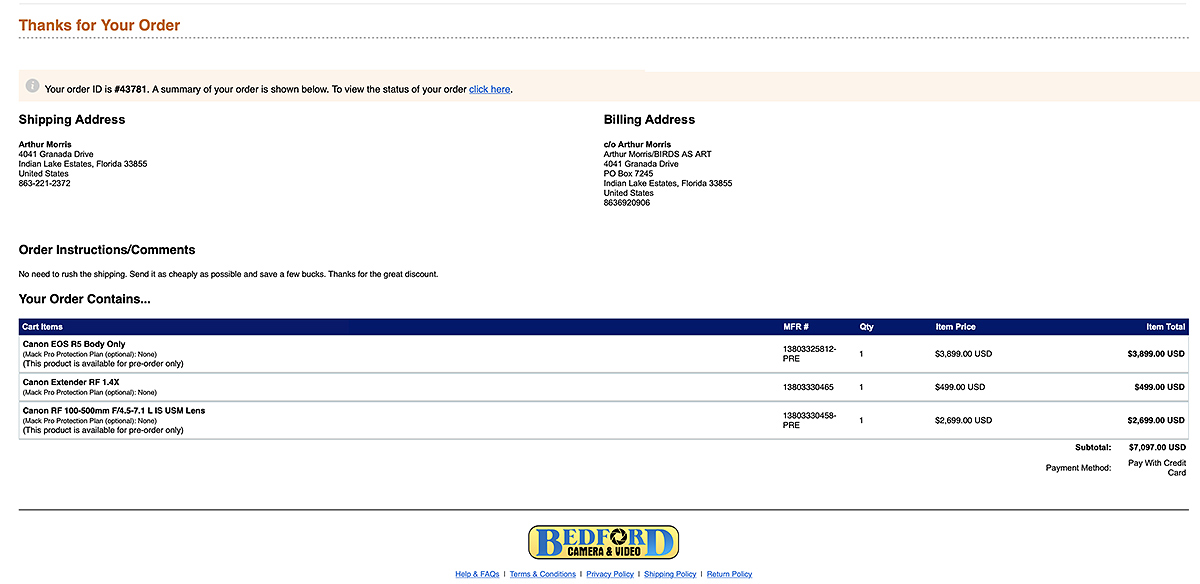Follow the "click here" order status link
The width and height of the screenshot is (1200, 584).
490,89
